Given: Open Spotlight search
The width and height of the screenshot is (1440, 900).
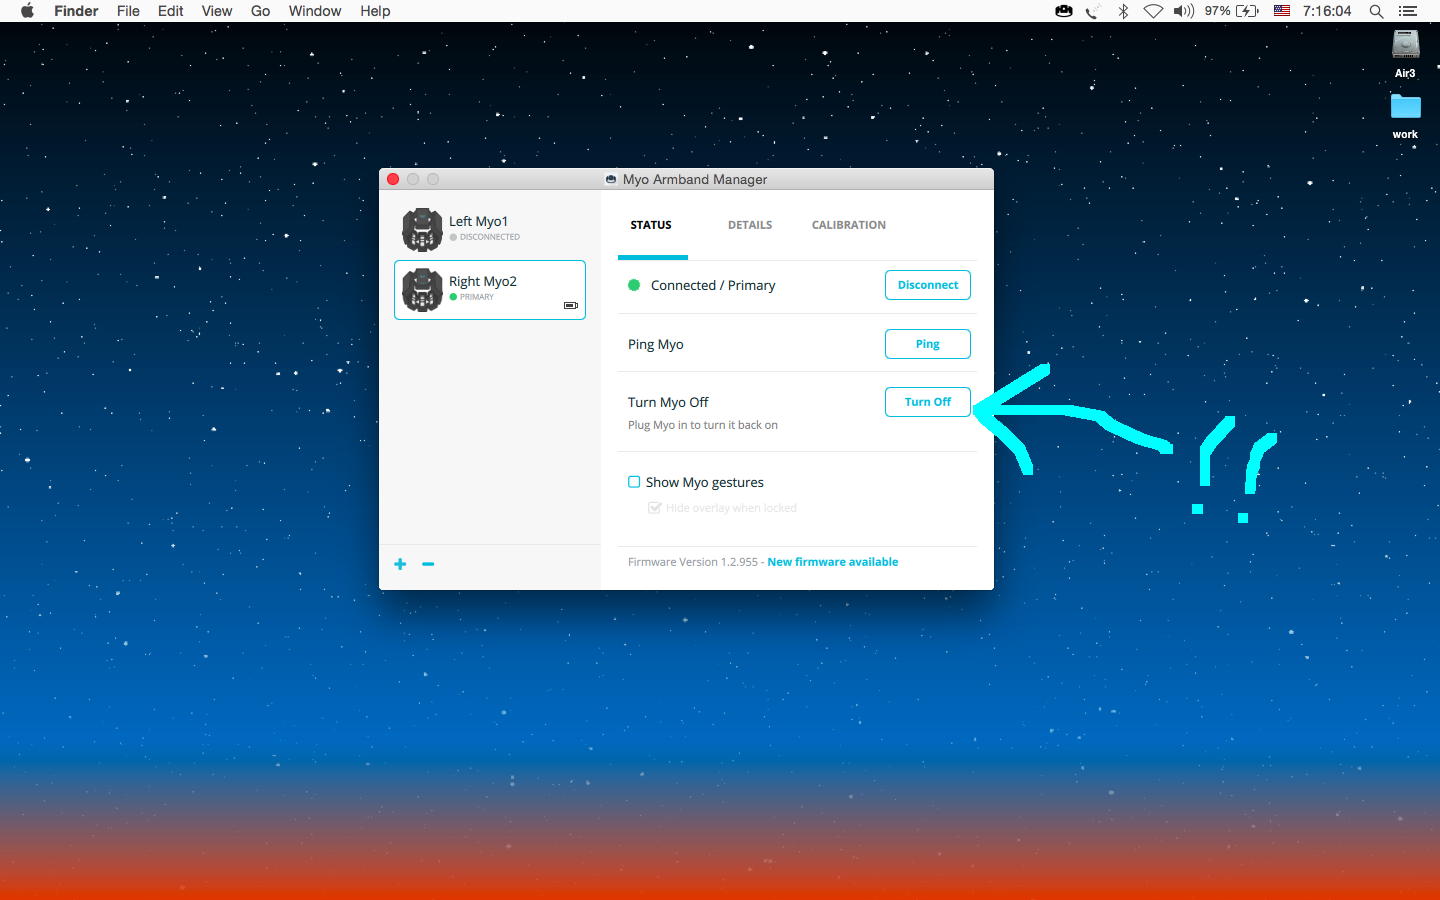Looking at the screenshot, I should tap(1376, 11).
